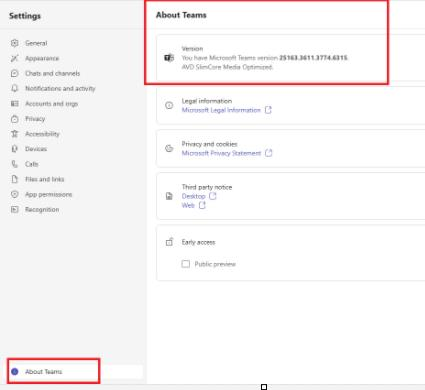Open Chats and channels settings
This screenshot has height=390, width=425.
coord(53,73)
